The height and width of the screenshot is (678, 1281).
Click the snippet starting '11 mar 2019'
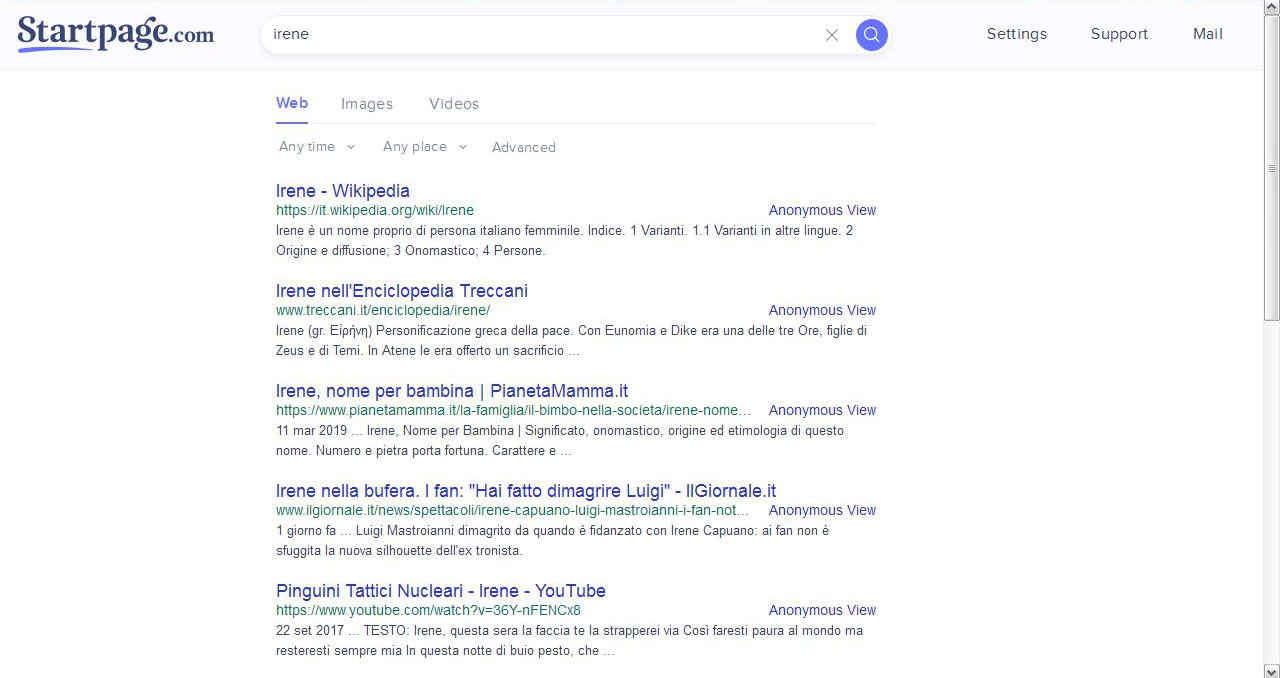pyautogui.click(x=560, y=441)
